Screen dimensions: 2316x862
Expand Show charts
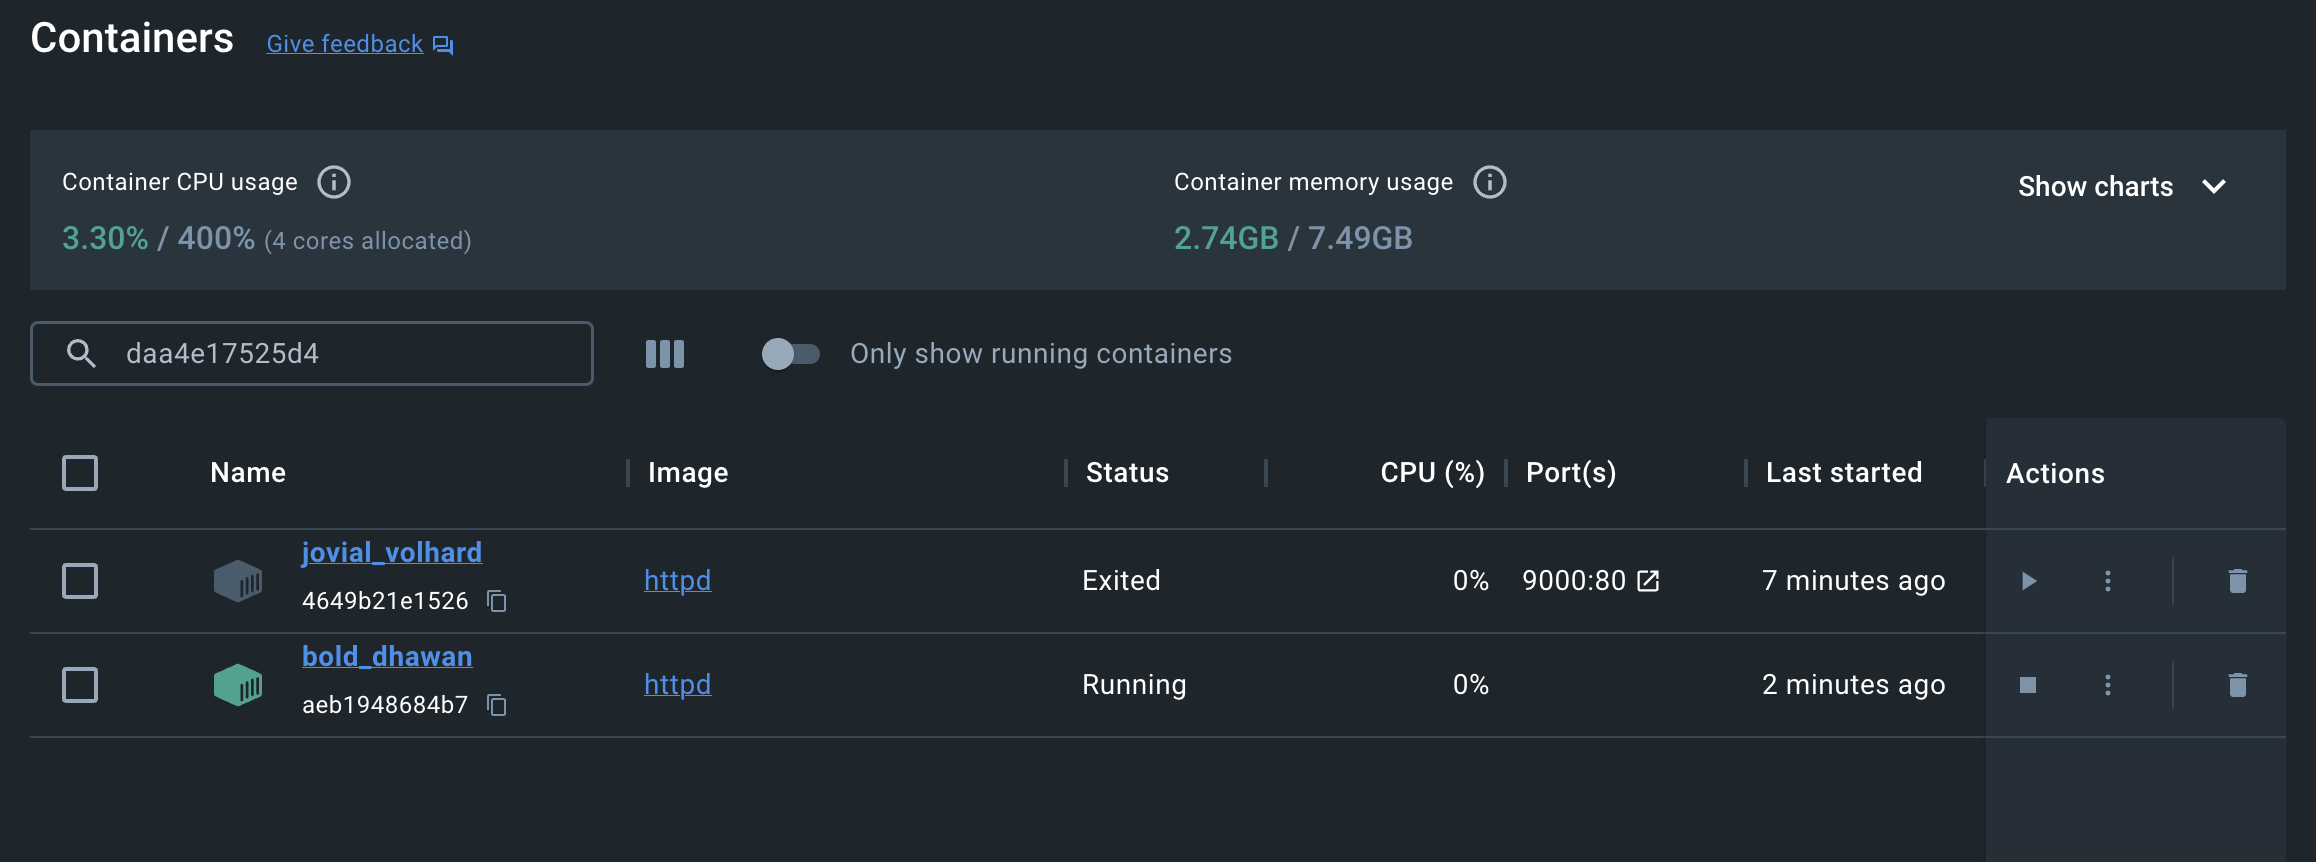(2121, 187)
